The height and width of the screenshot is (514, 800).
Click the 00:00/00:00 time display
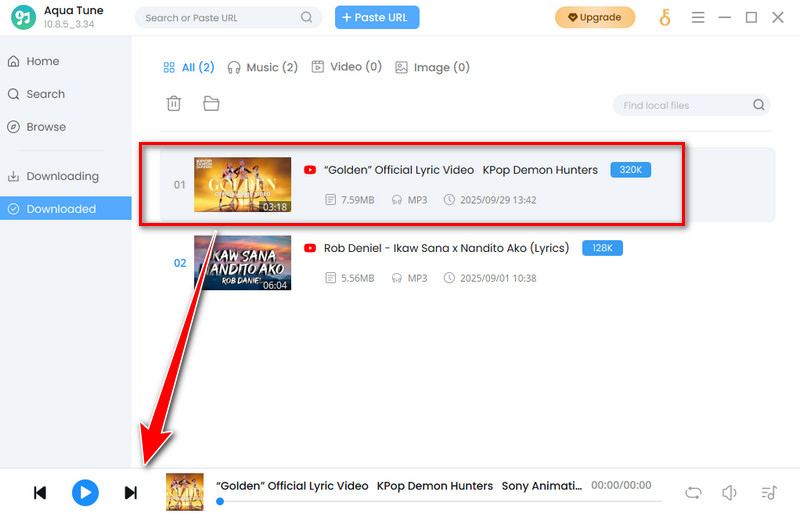click(x=621, y=485)
